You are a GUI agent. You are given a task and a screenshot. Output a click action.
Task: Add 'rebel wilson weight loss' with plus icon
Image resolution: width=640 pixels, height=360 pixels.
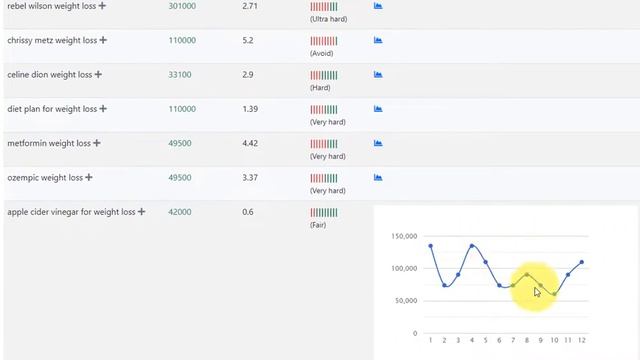(x=102, y=6)
